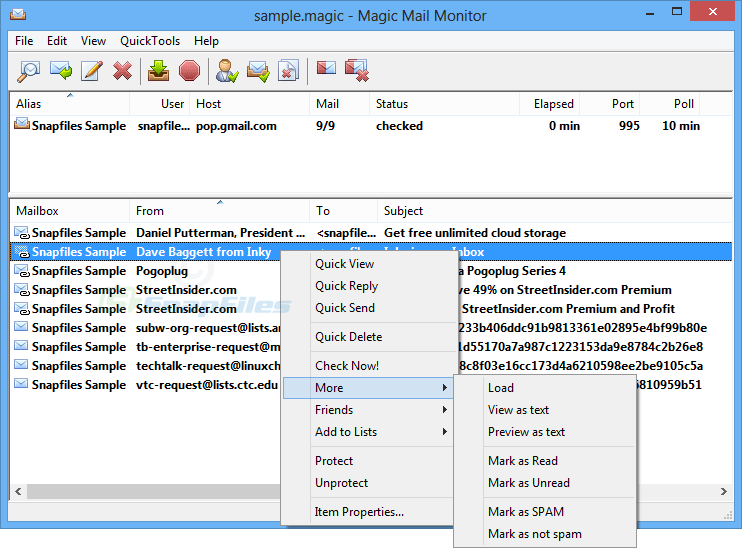
Task: Open Item Properties... from context menu
Action: coord(368,512)
